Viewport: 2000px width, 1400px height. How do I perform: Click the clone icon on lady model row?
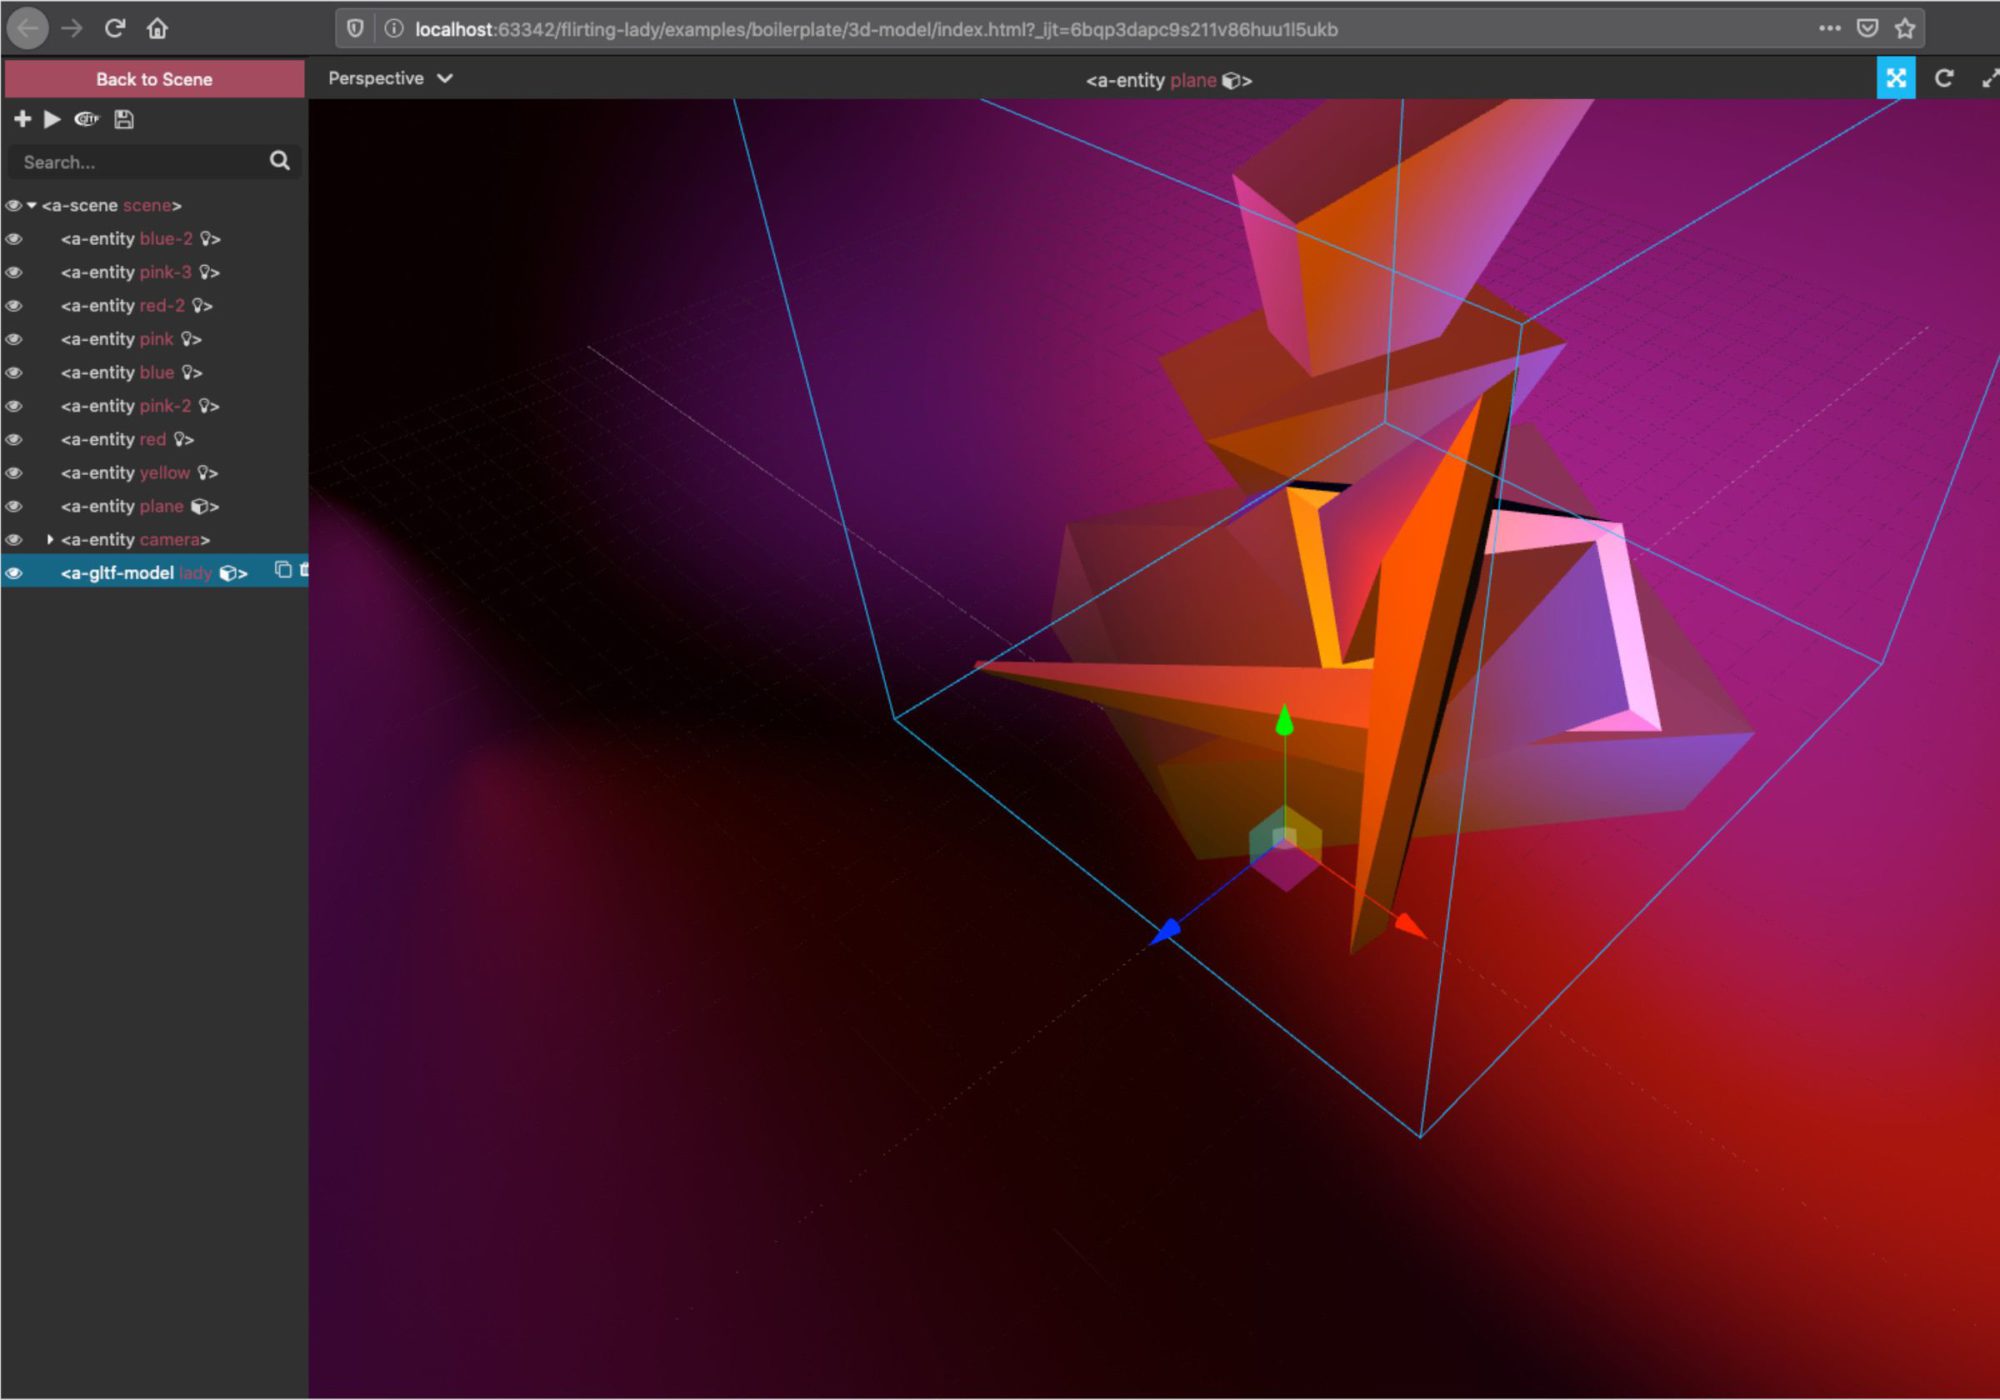[283, 570]
